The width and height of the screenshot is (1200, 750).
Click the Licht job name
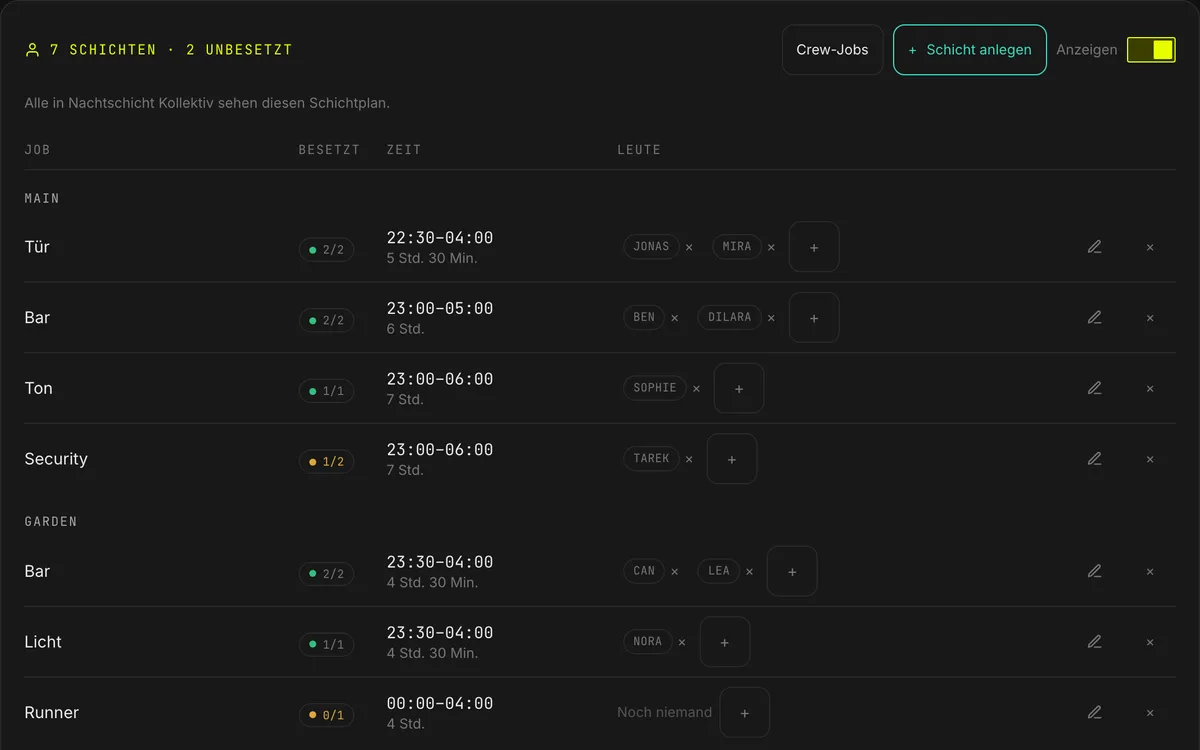43,642
